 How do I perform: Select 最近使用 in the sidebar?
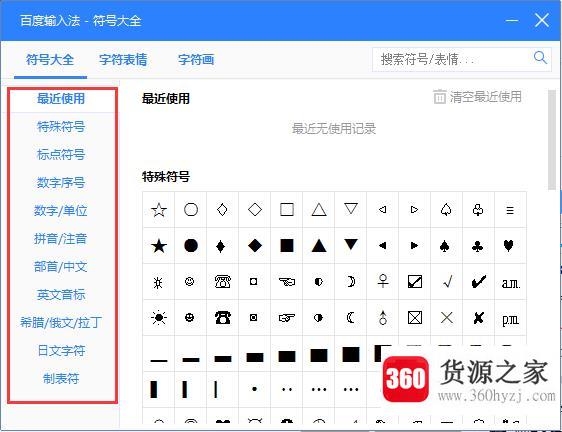pyautogui.click(x=61, y=98)
